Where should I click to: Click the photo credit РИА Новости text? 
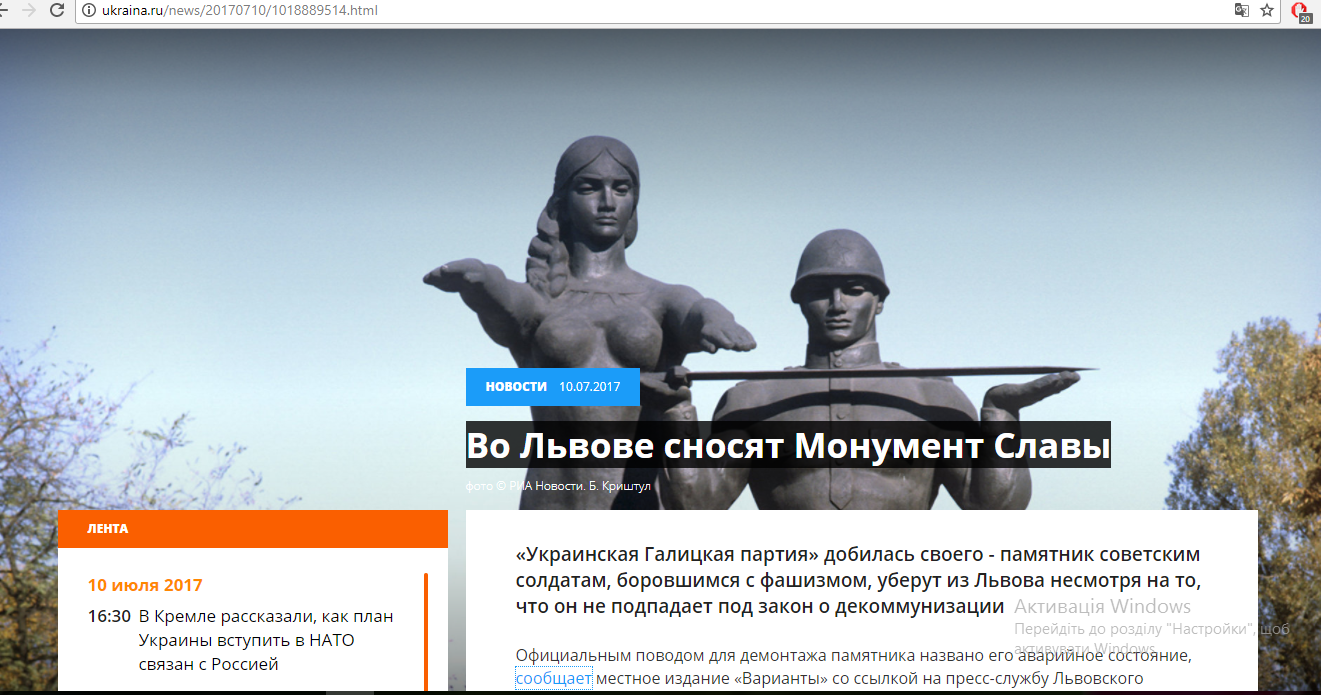pyautogui.click(x=560, y=487)
